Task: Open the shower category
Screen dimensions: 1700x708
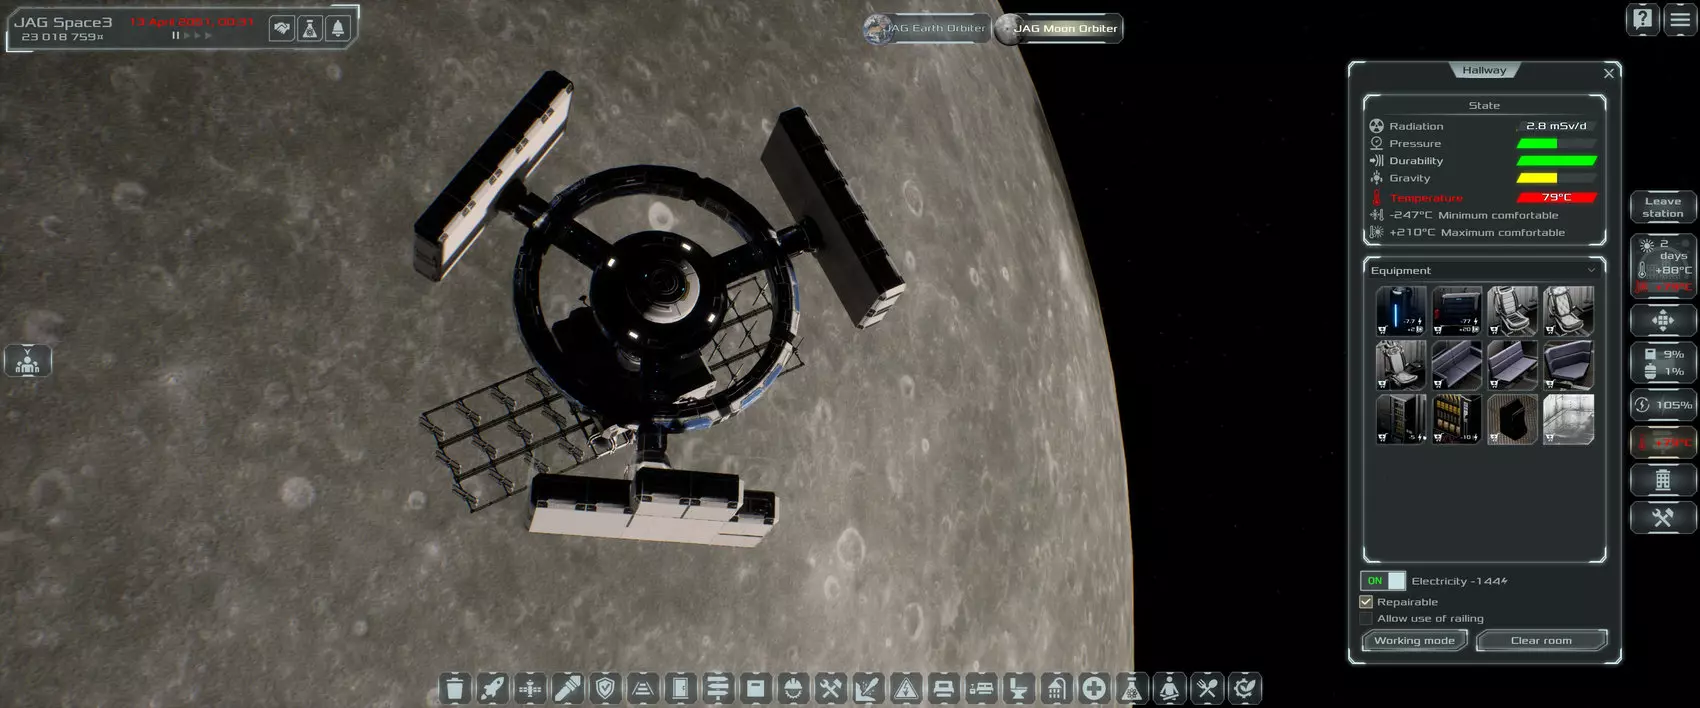Action: (x=1056, y=688)
